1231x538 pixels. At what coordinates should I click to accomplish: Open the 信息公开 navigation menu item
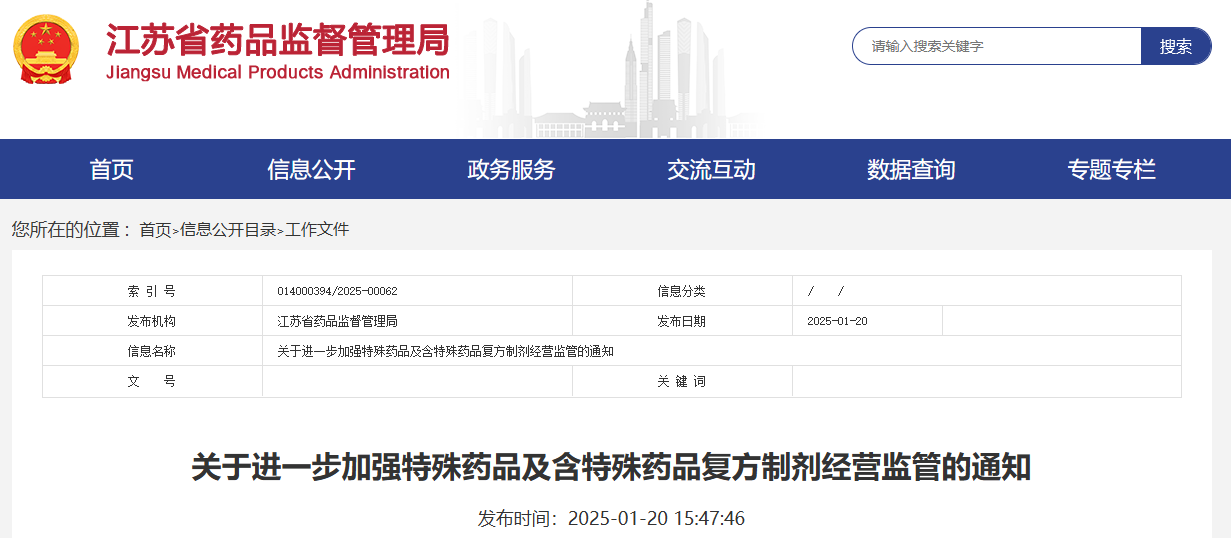(312, 169)
